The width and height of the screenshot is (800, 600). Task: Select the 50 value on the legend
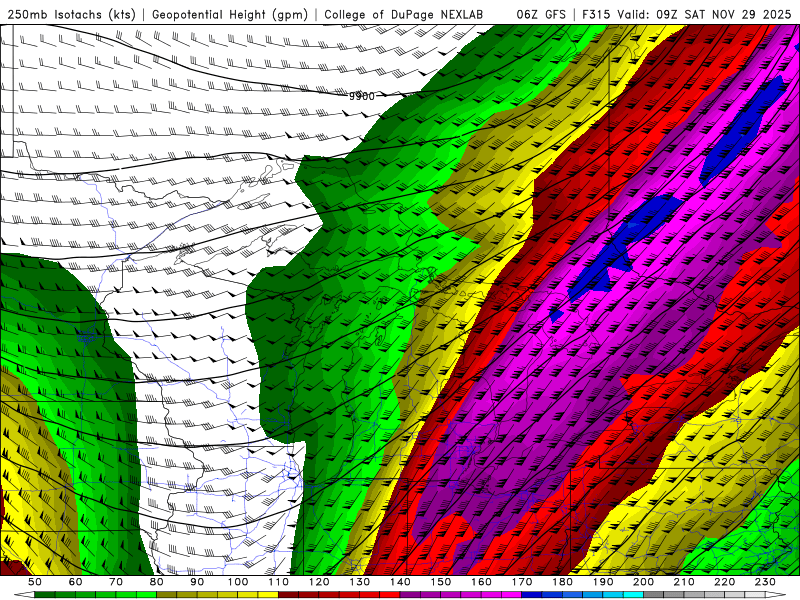pos(35,582)
